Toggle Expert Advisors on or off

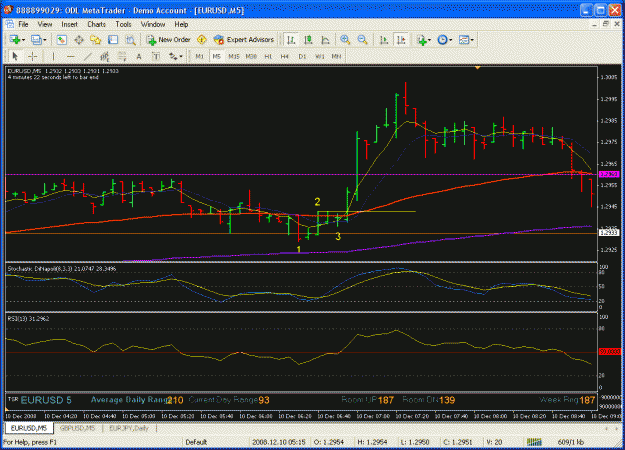(244, 40)
